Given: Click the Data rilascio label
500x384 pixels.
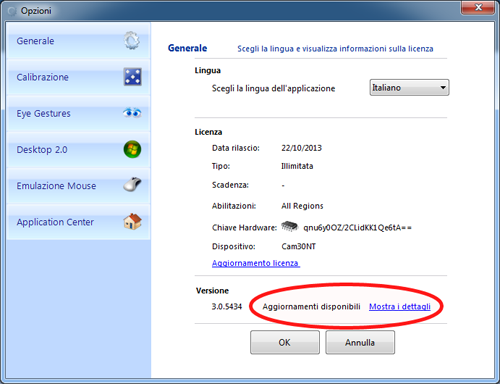Looking at the screenshot, I should [236, 148].
